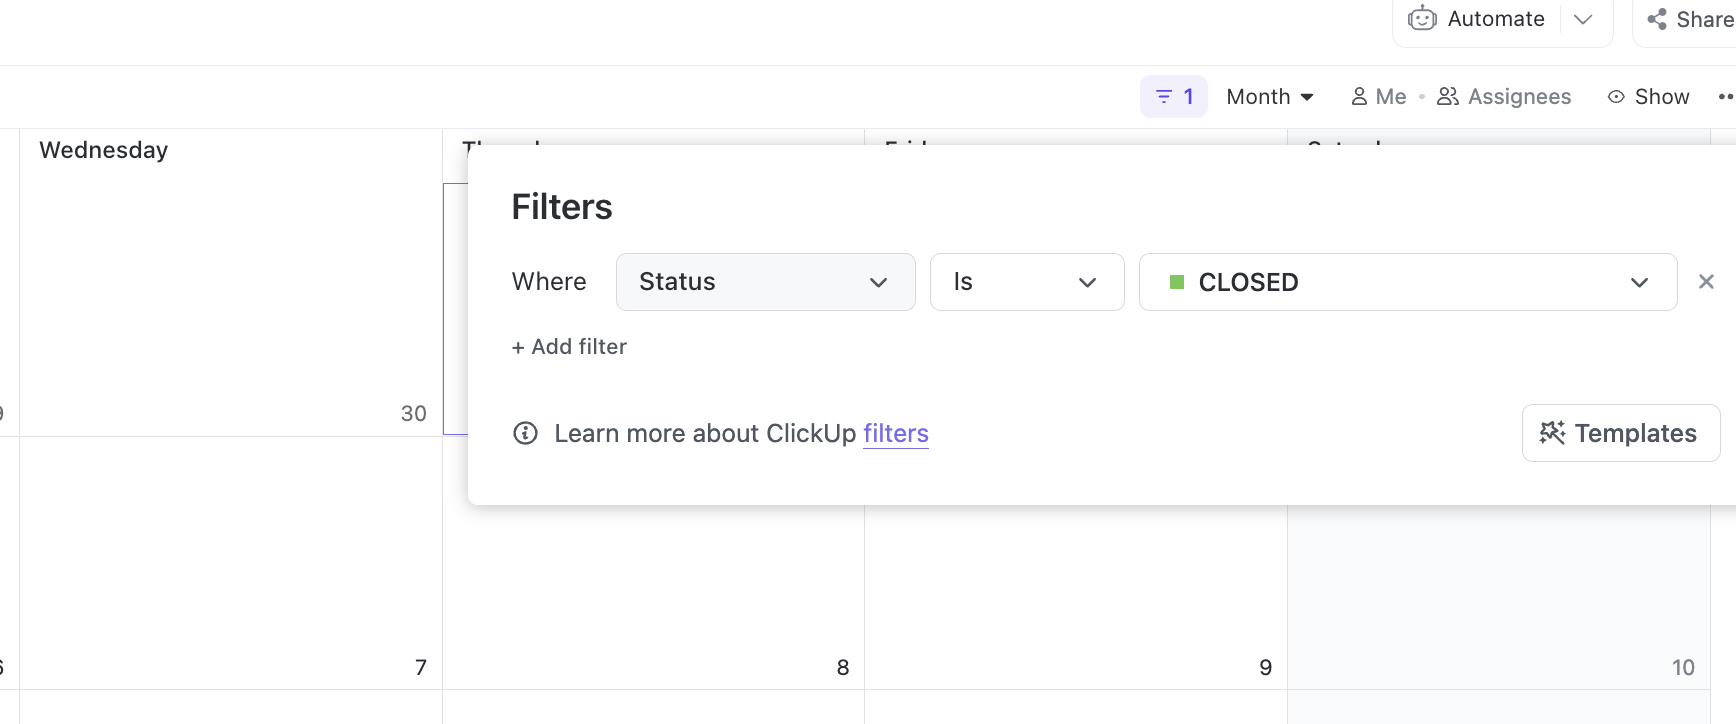Toggle the Me mode filter
The height and width of the screenshot is (724, 1736).
pos(1379,97)
